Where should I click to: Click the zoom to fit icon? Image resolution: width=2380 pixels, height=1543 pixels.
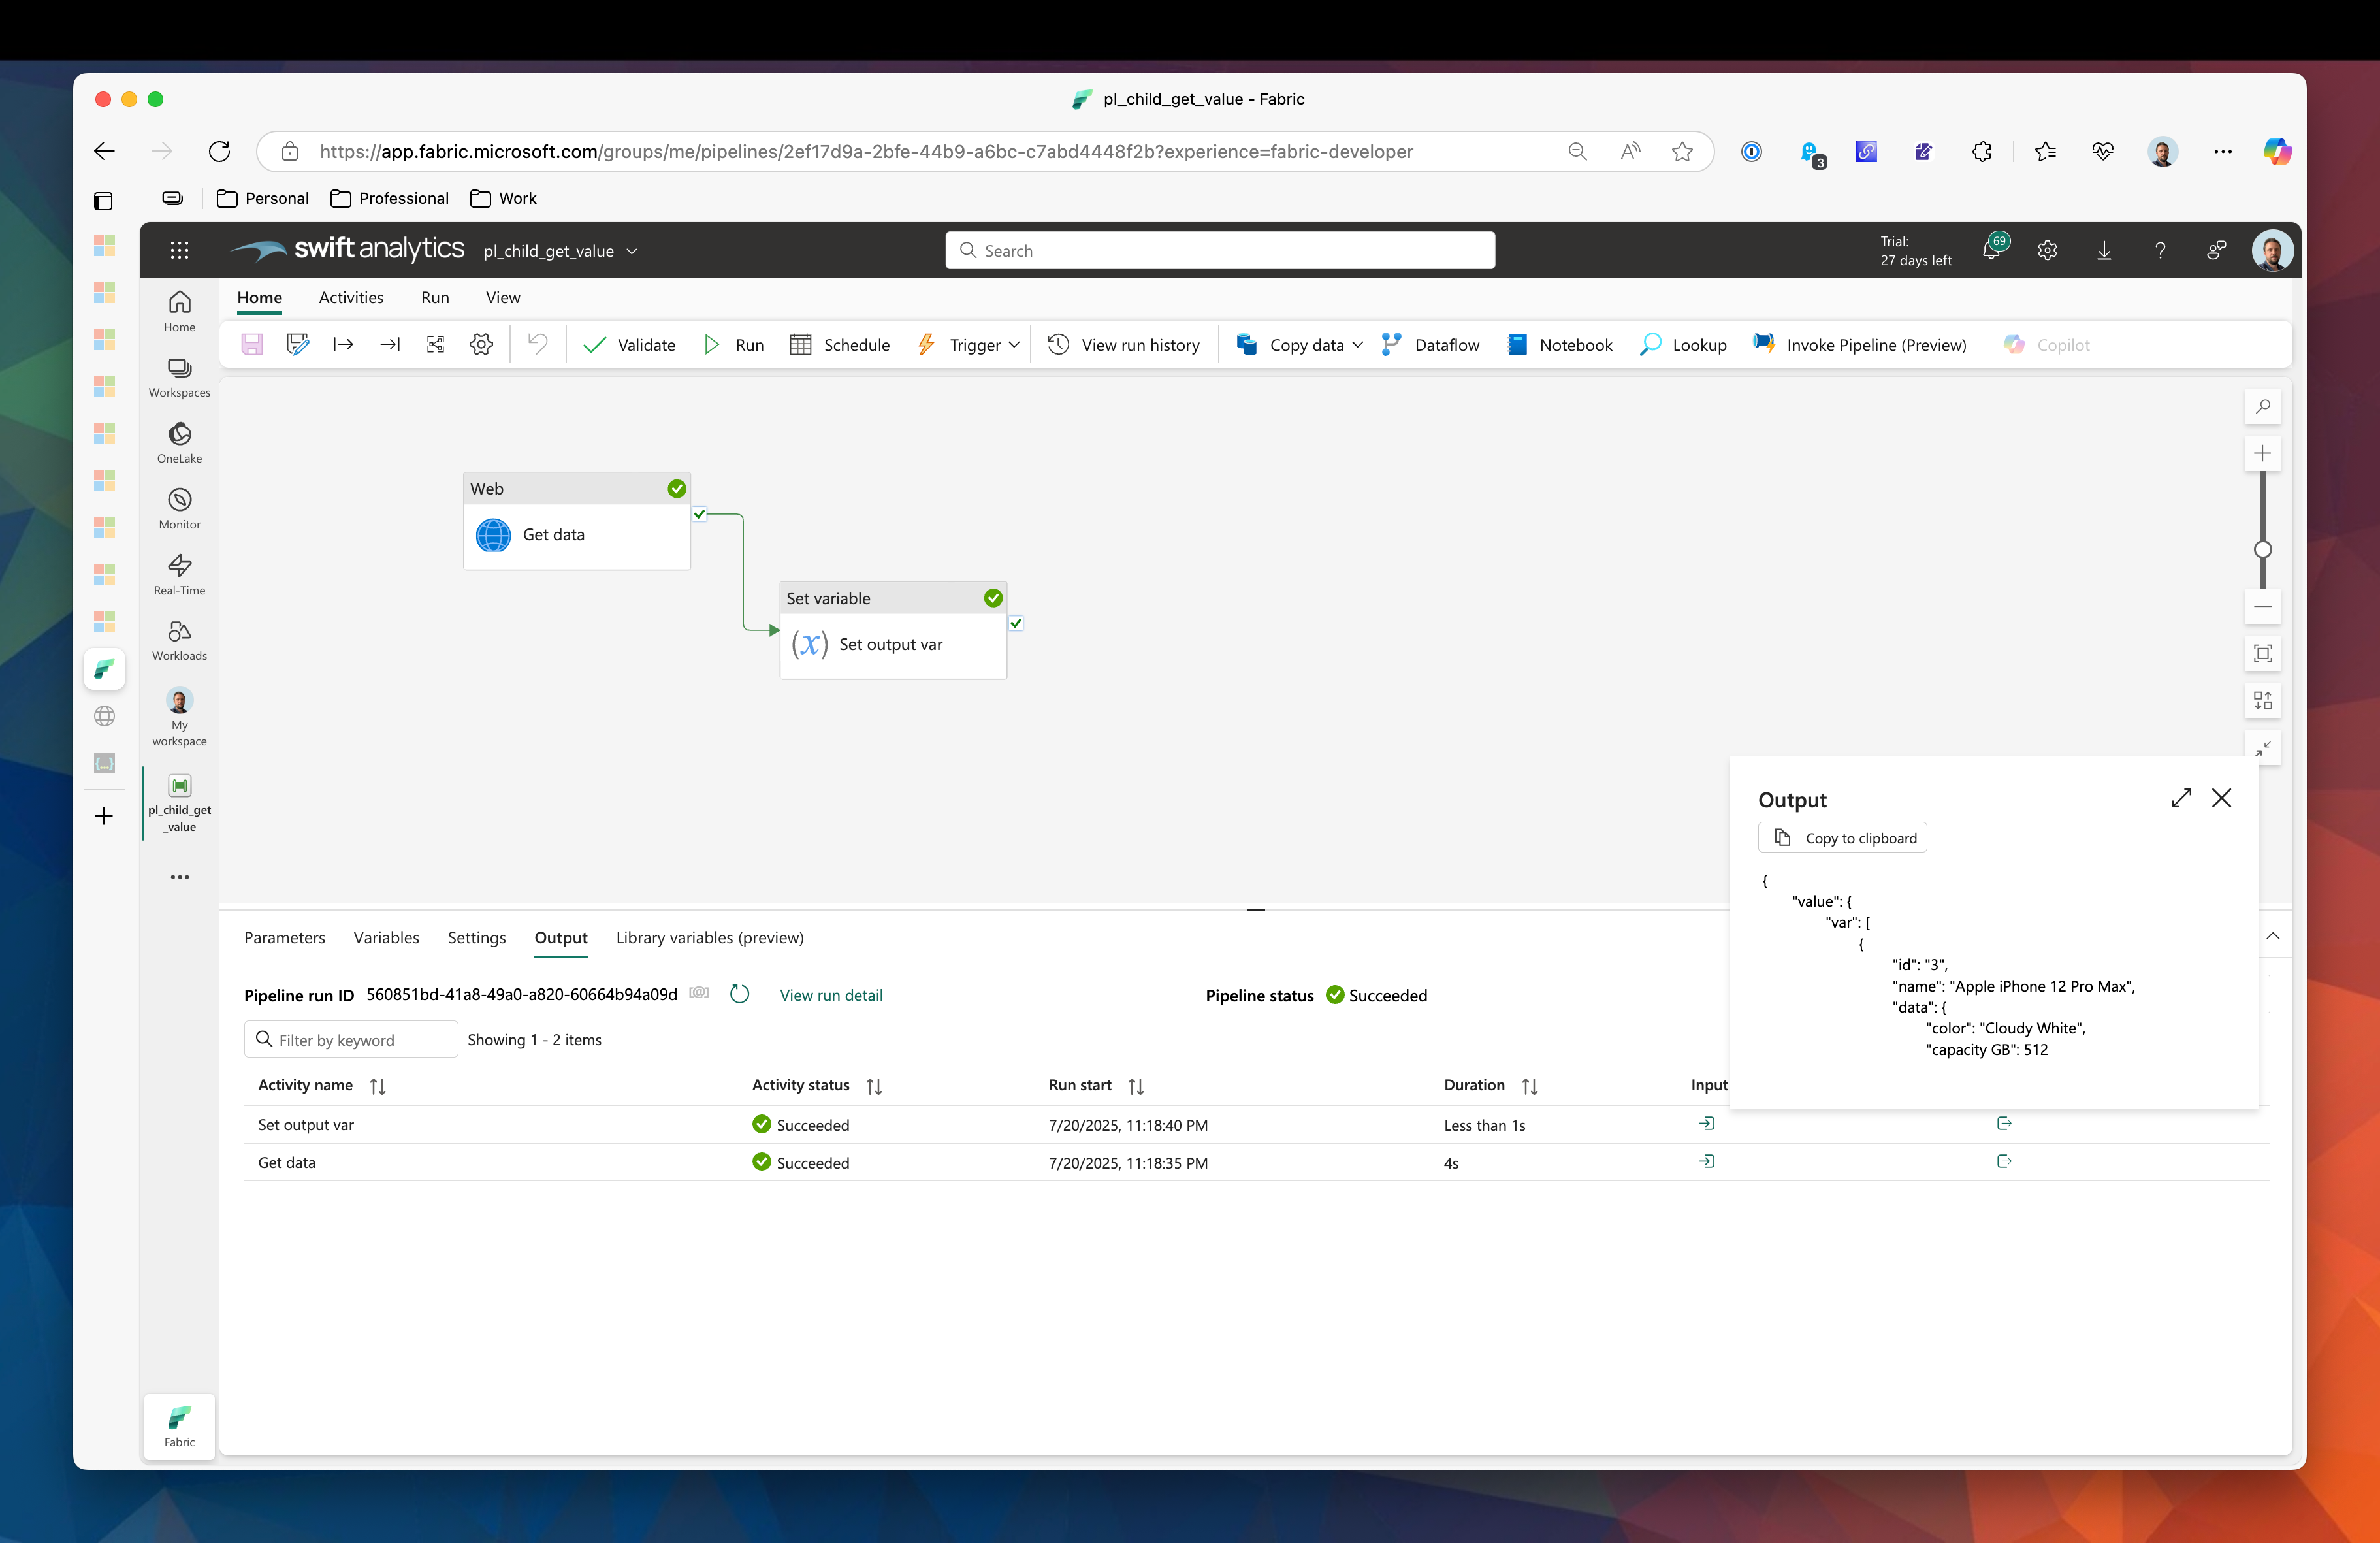coord(2263,653)
